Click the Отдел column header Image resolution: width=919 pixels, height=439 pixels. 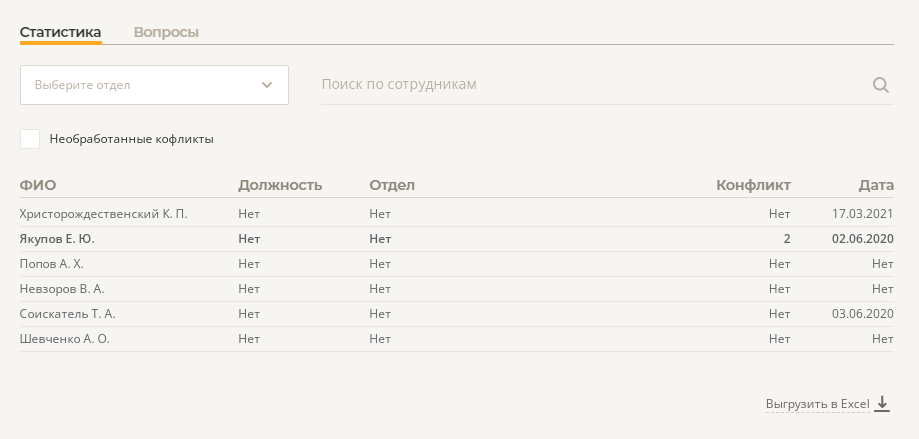click(x=392, y=185)
